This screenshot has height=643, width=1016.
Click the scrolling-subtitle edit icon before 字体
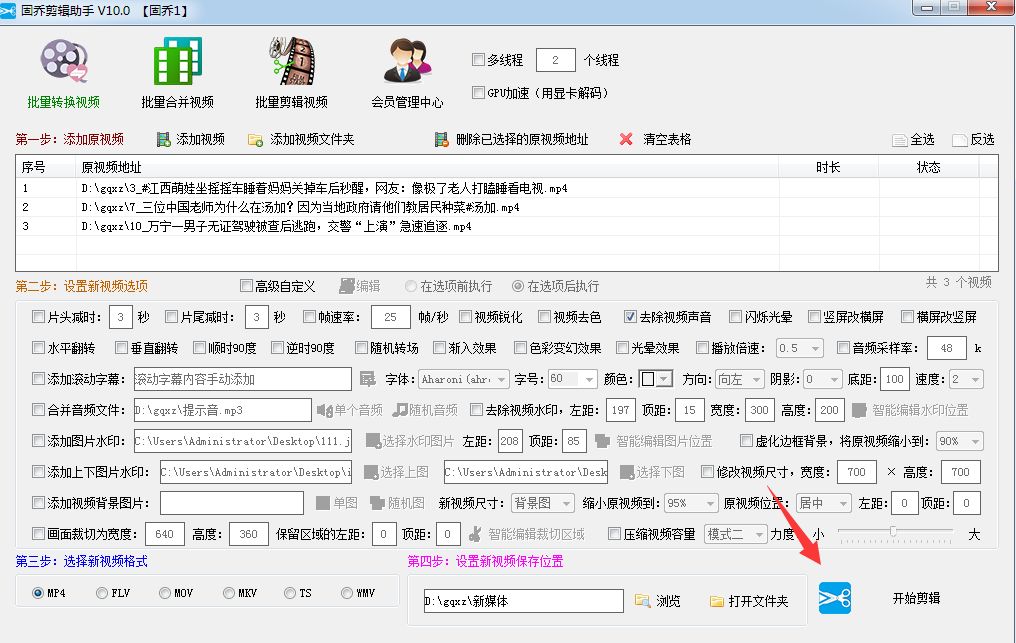coord(367,379)
